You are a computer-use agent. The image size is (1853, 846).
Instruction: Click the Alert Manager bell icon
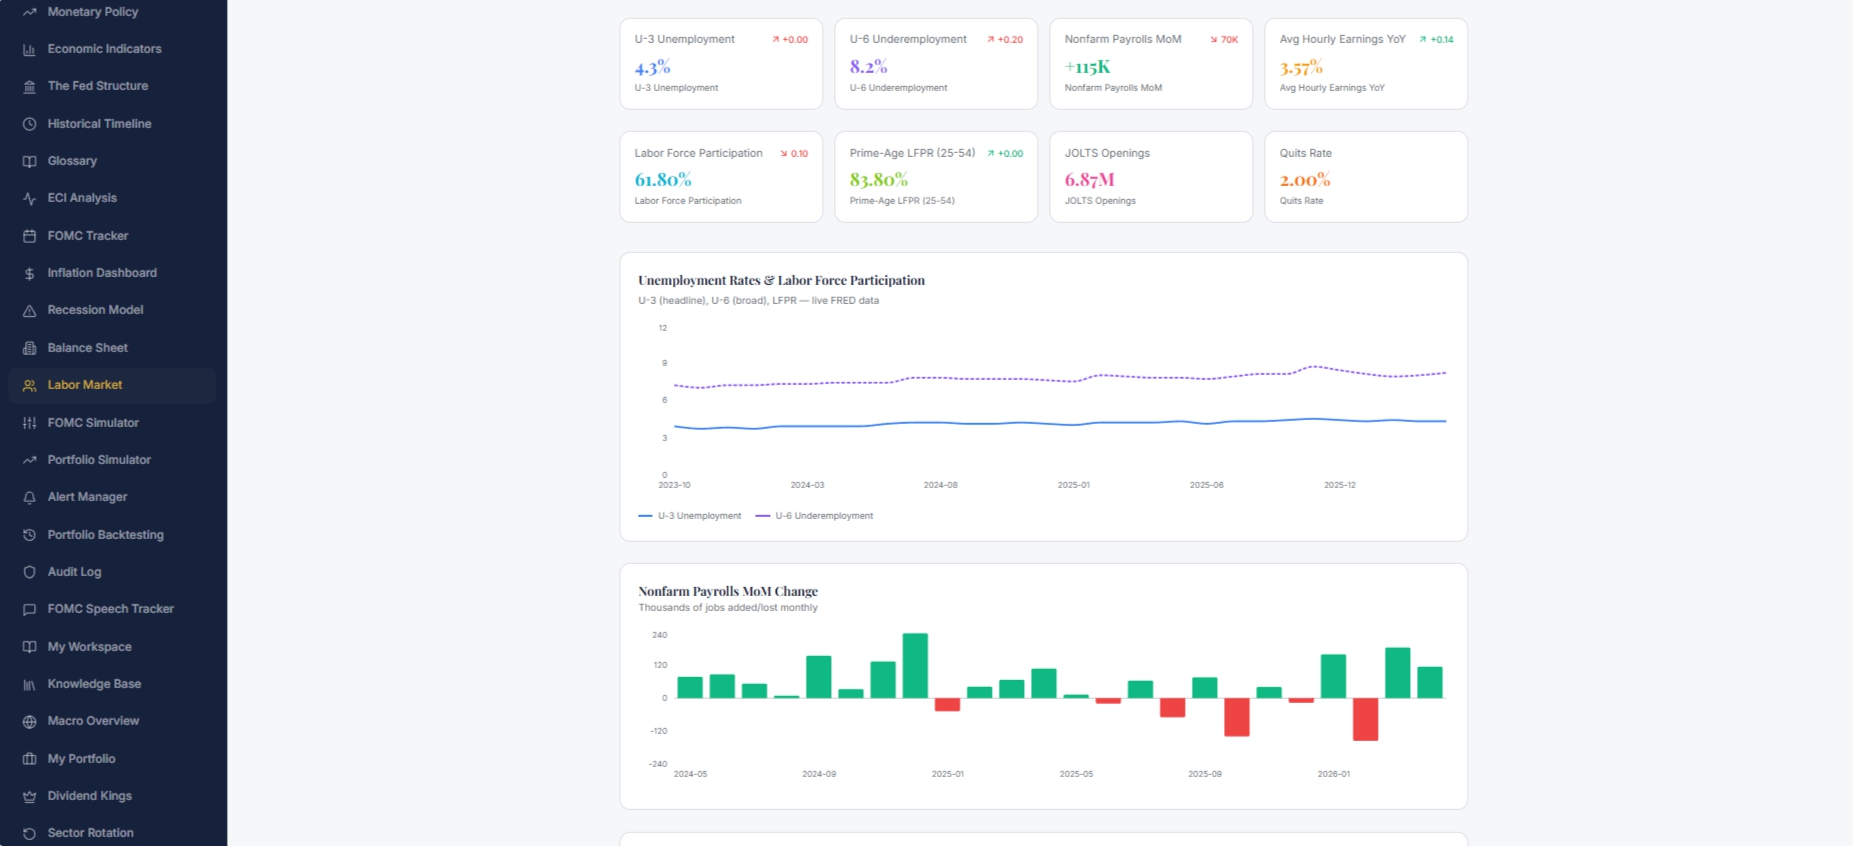(29, 497)
